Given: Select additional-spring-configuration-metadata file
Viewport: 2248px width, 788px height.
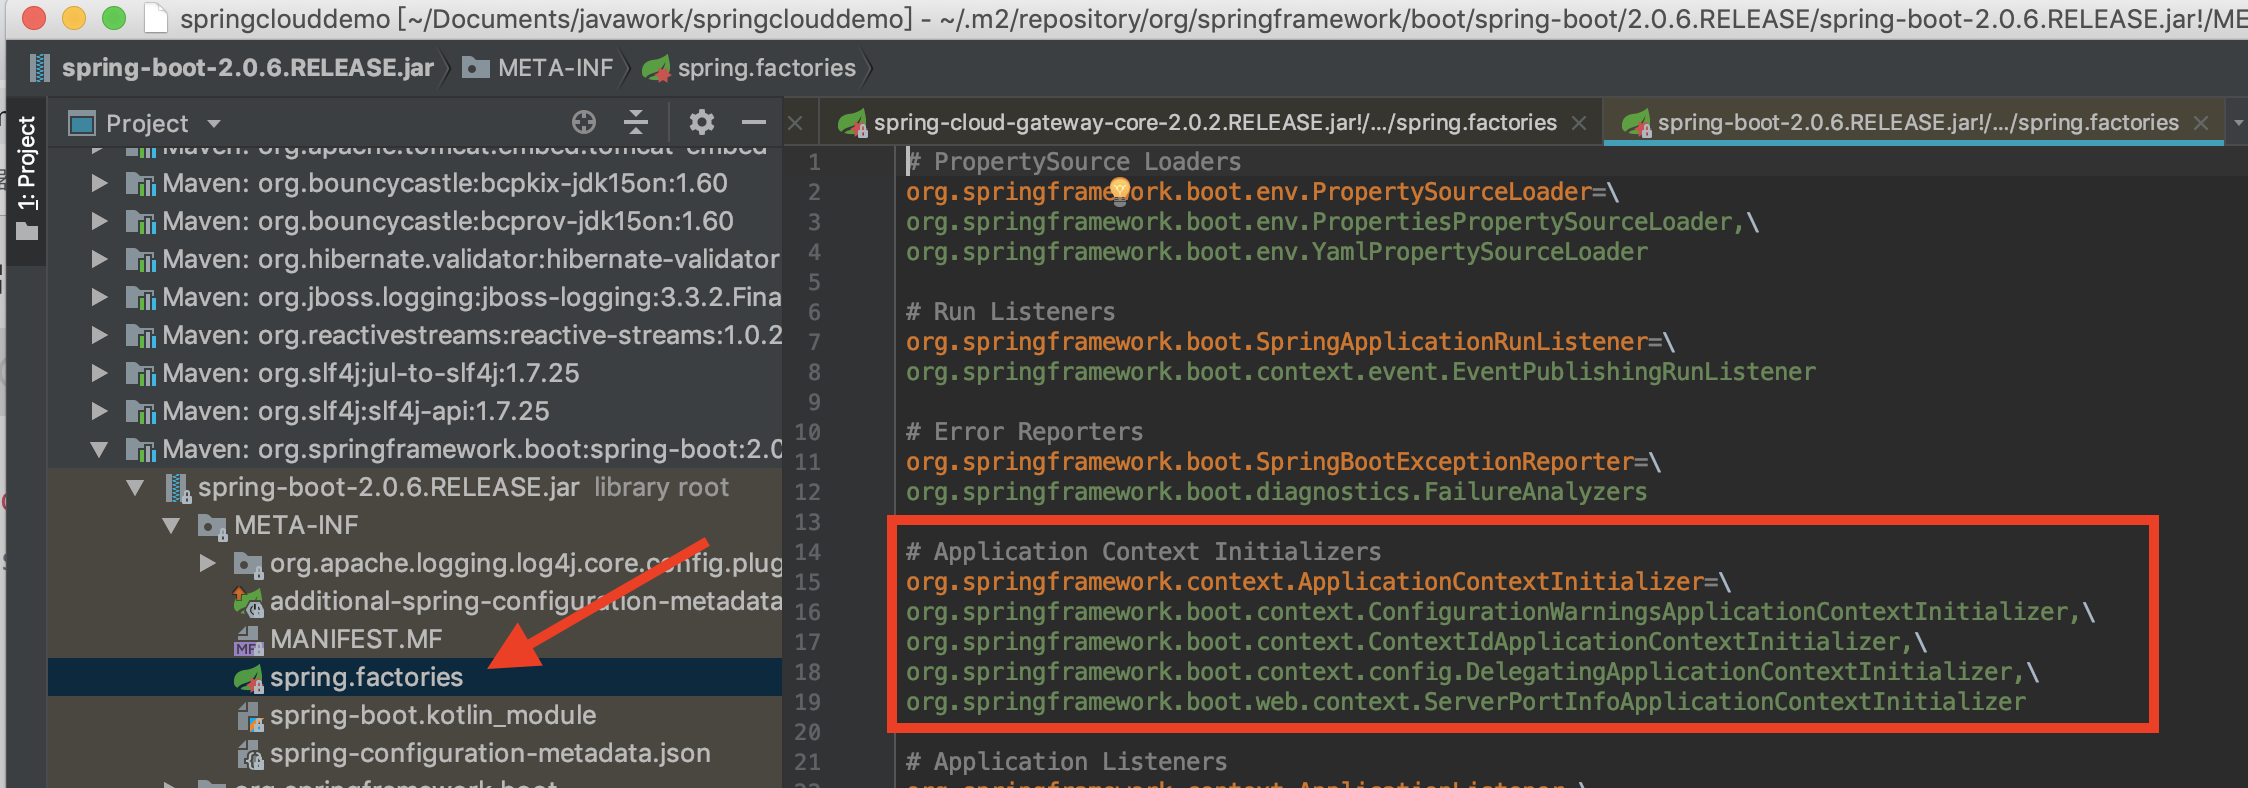Looking at the screenshot, I should 415,601.
